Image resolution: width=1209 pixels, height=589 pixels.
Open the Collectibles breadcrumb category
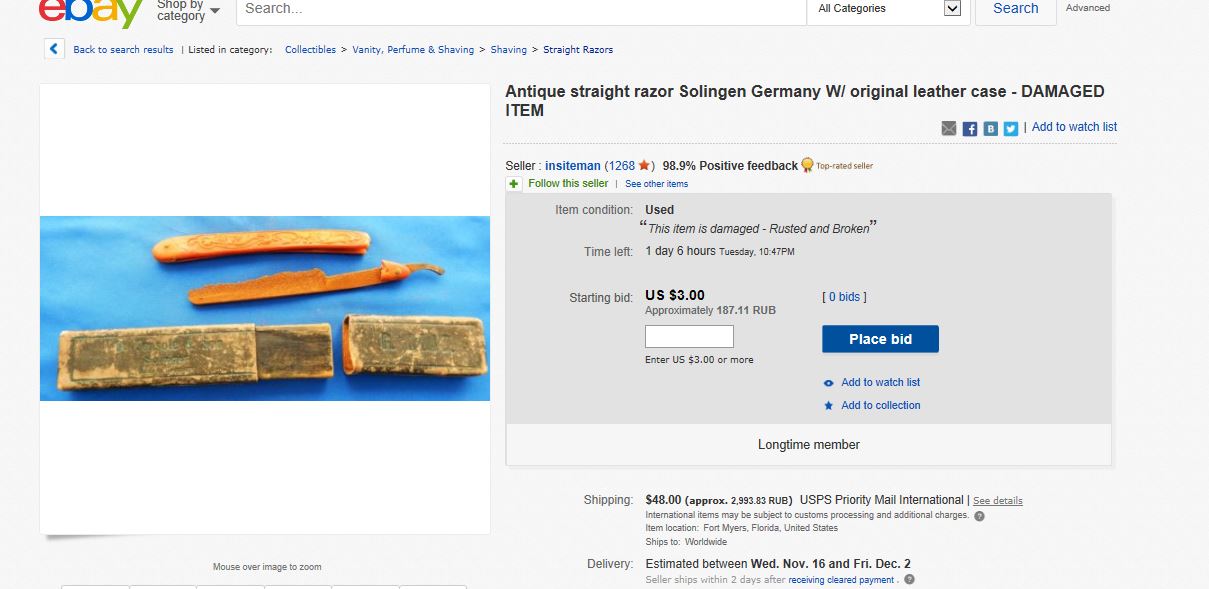coord(310,50)
